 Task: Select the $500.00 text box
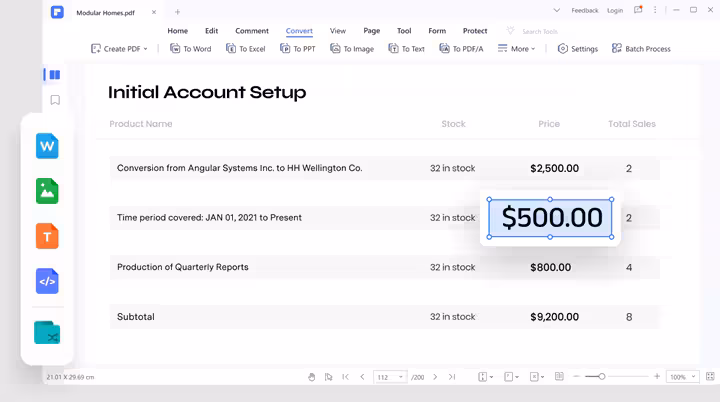550,218
